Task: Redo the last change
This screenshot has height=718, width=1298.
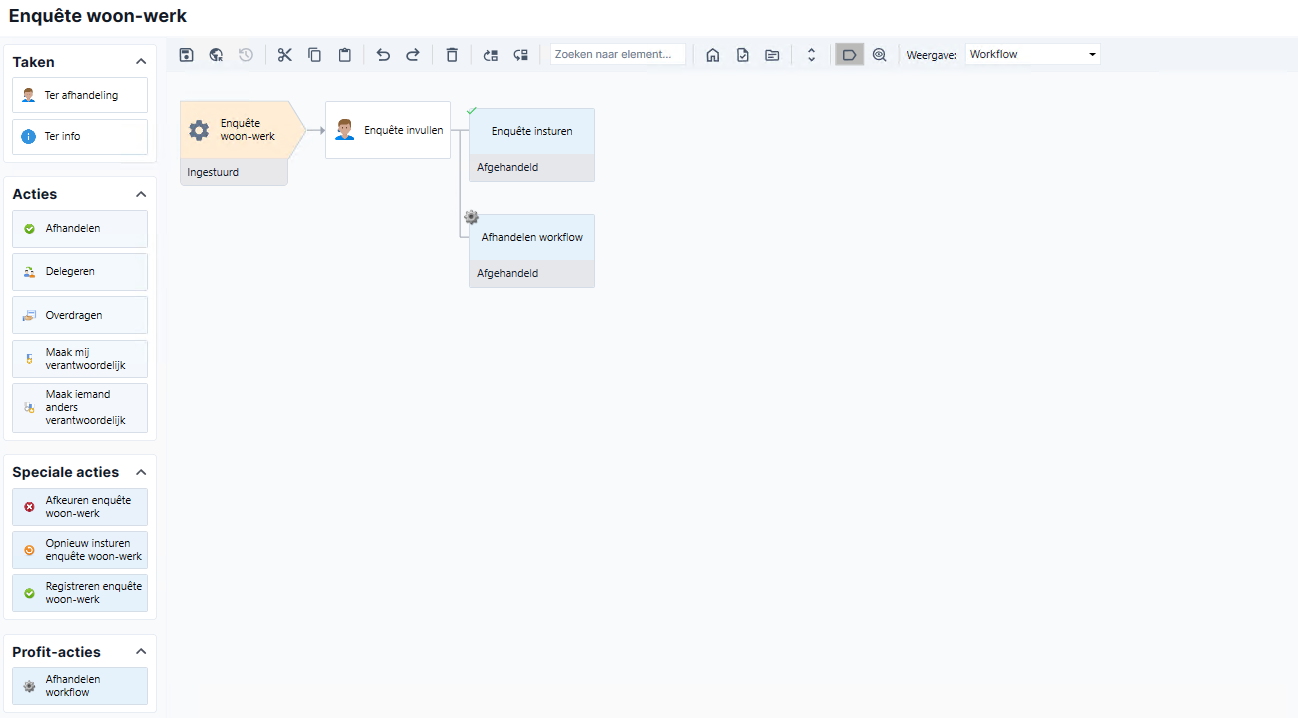Action: [x=413, y=55]
